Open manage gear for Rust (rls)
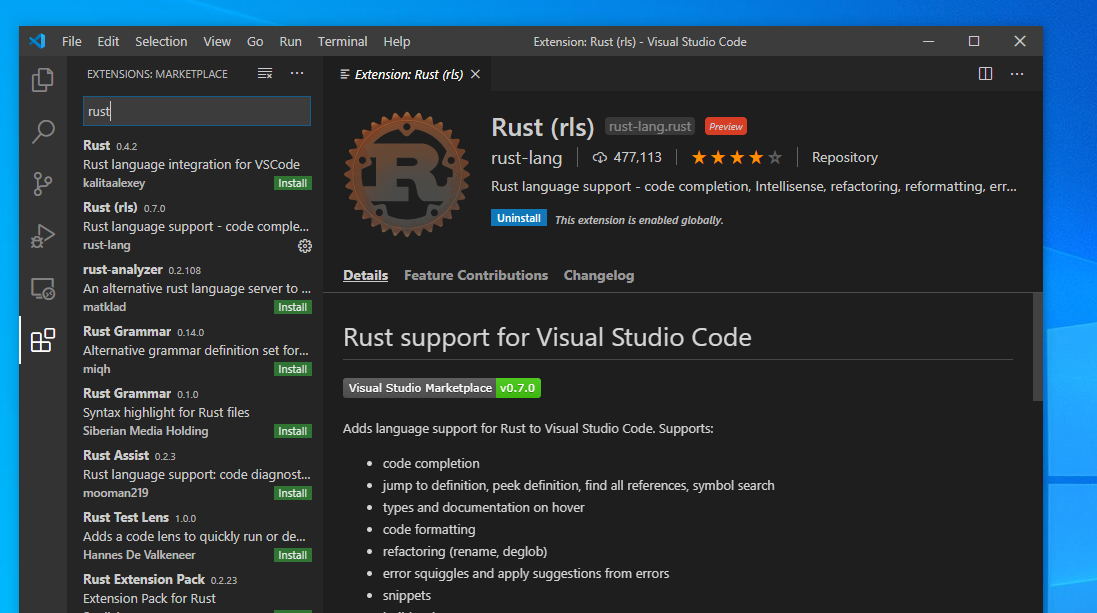The width and height of the screenshot is (1097, 613). (304, 246)
